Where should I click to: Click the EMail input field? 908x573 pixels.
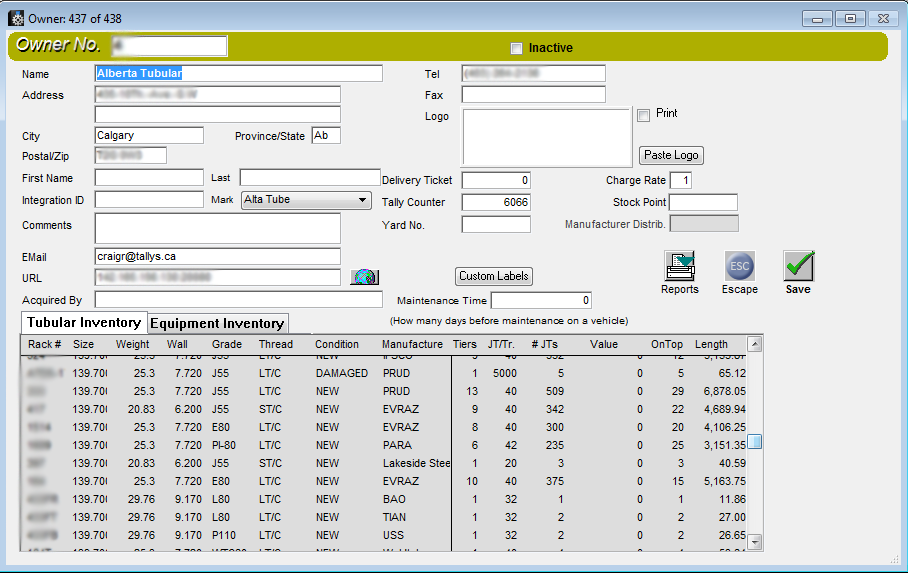[218, 256]
